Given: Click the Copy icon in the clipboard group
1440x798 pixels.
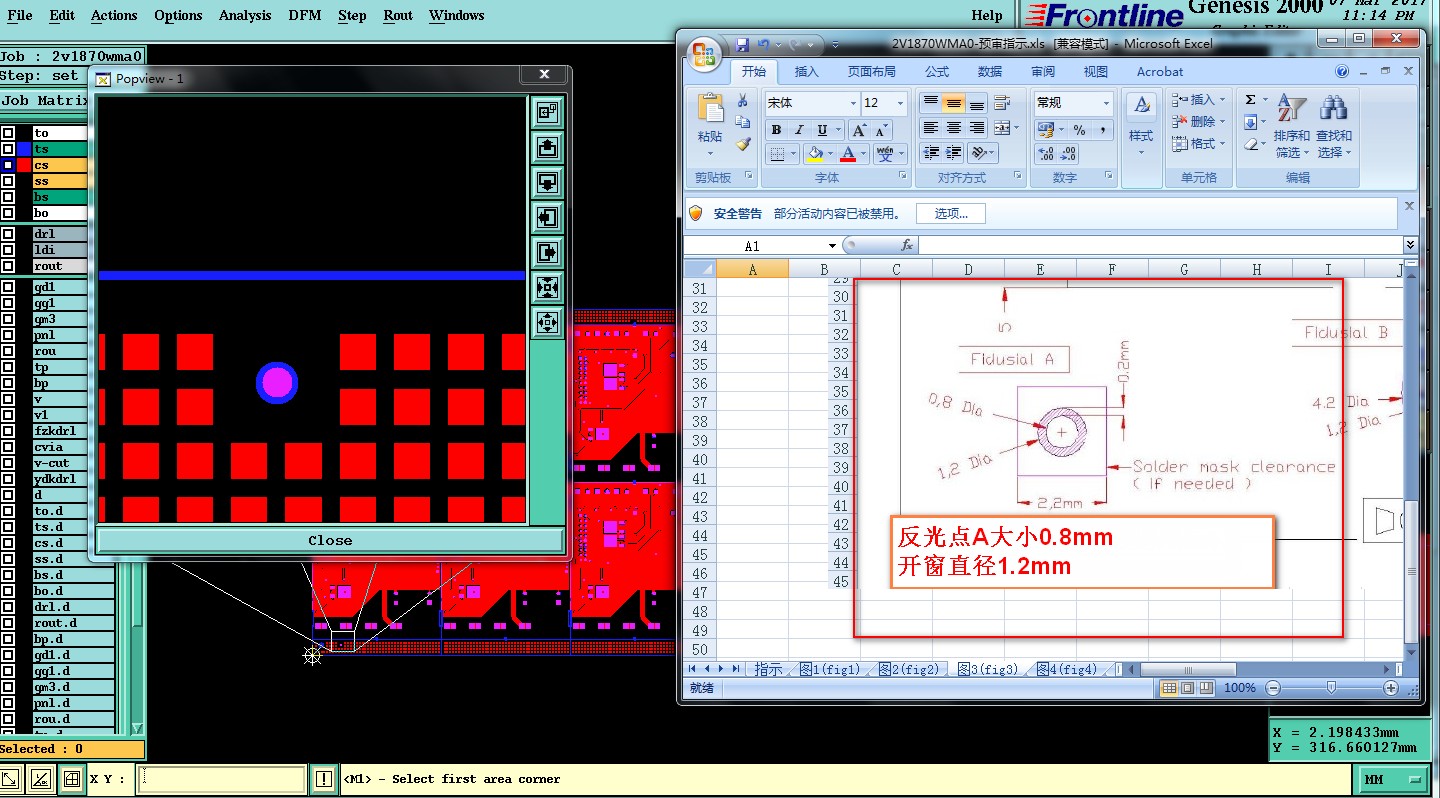Looking at the screenshot, I should (x=742, y=122).
